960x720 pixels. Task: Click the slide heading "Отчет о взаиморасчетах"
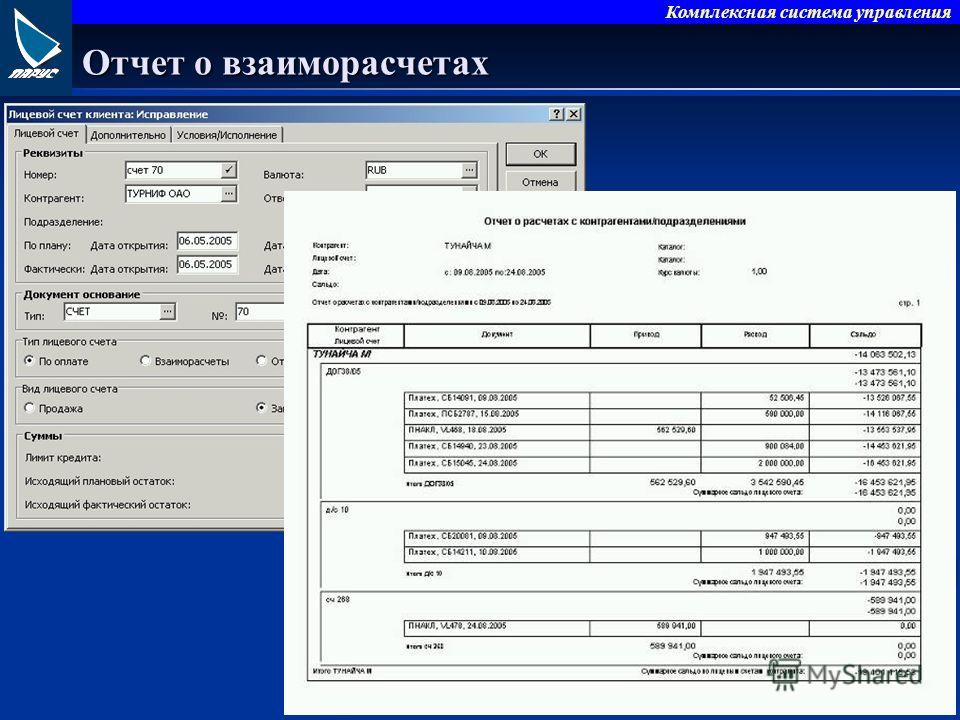285,62
